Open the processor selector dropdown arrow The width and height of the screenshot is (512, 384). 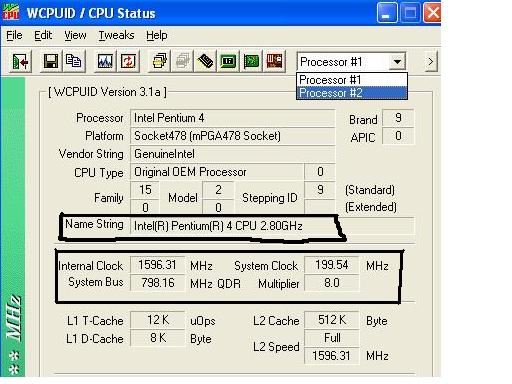coord(397,62)
